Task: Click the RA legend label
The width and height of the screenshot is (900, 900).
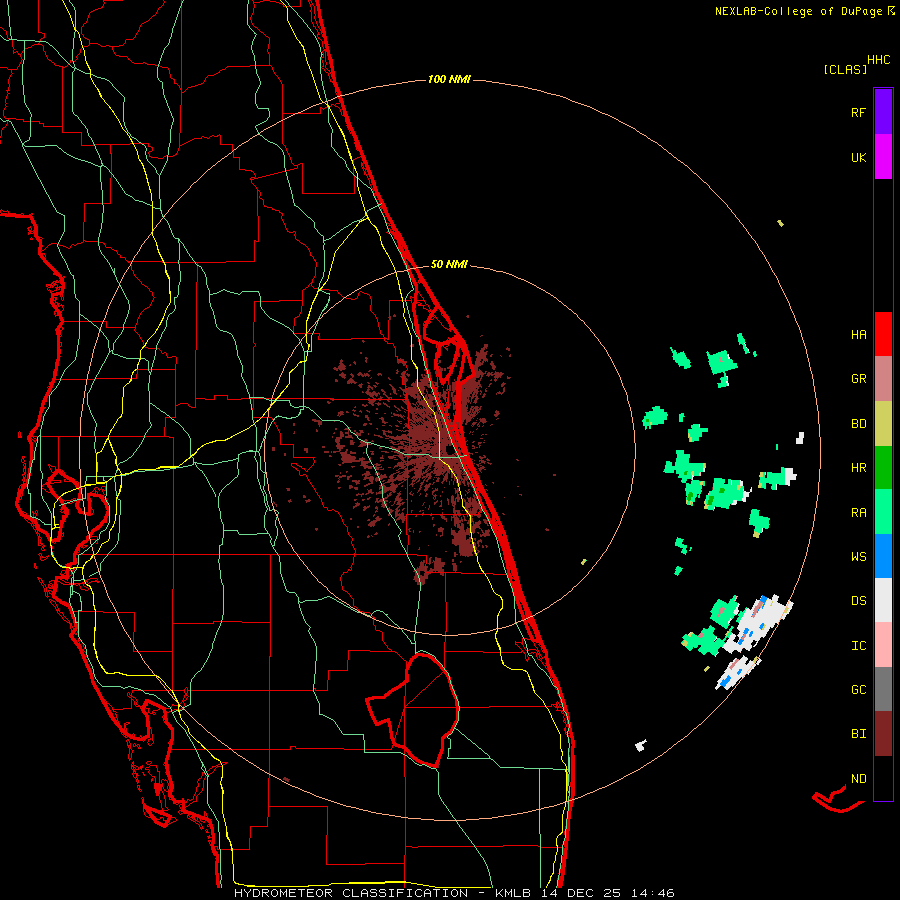Action: tap(859, 513)
